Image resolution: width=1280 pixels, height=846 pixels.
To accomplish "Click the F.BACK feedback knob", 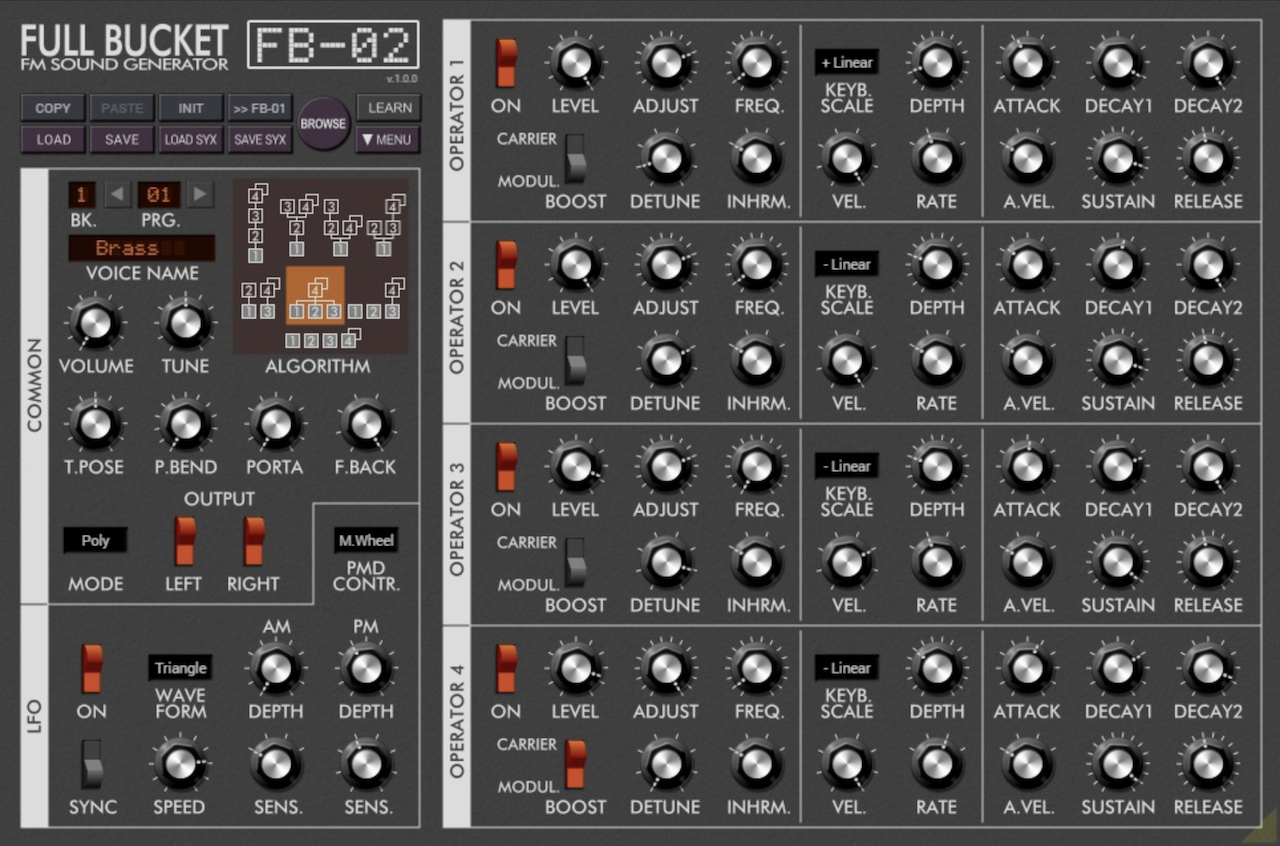I will pos(366,424).
